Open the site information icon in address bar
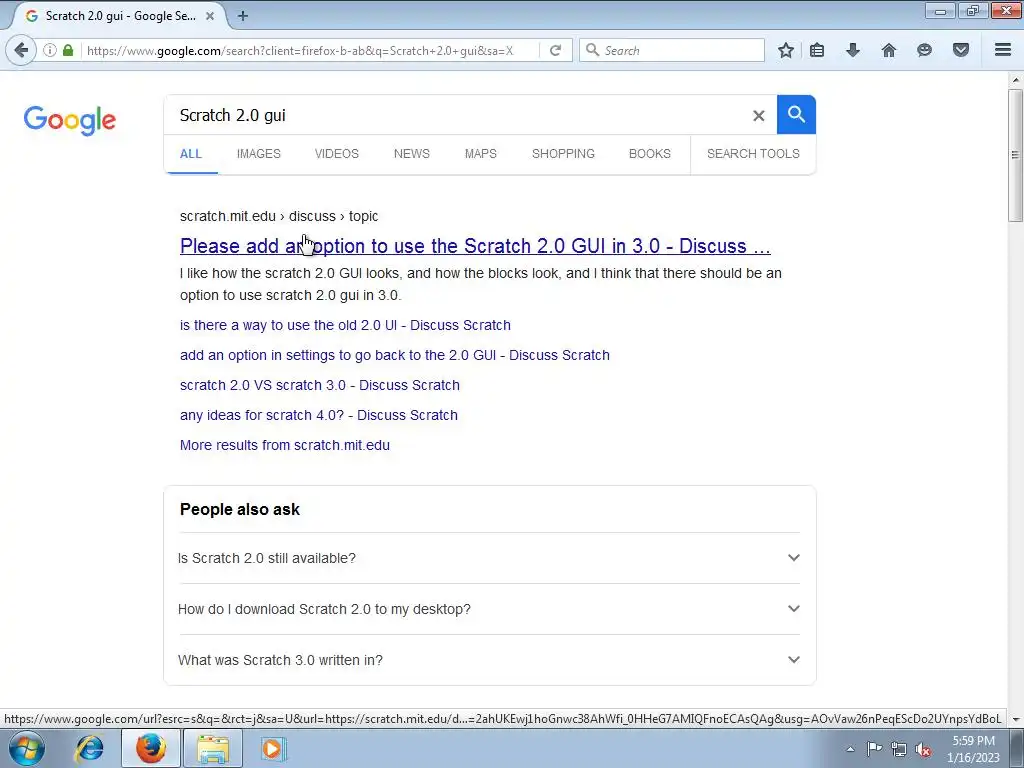 tap(50, 50)
